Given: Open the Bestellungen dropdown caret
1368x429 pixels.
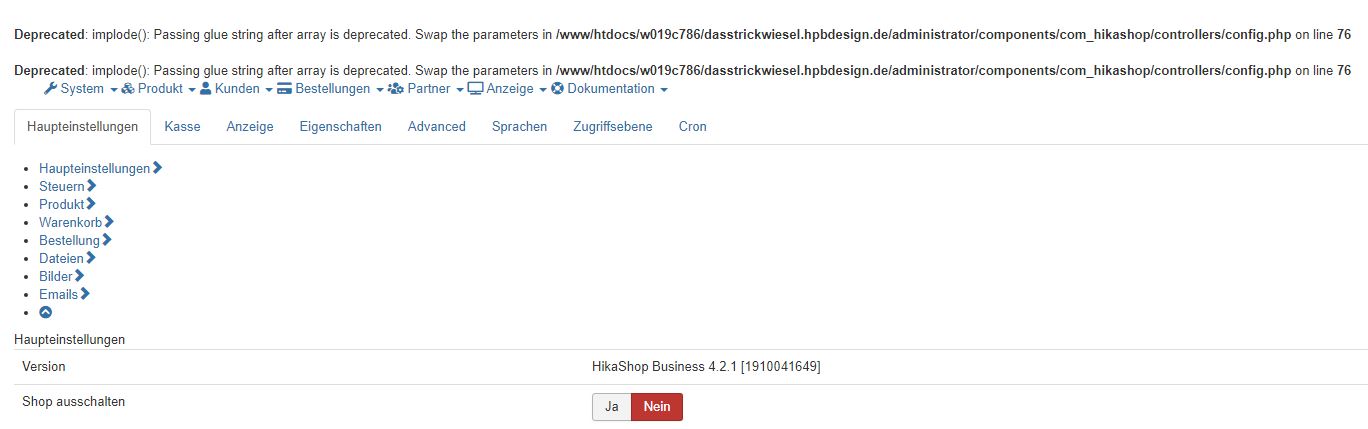Looking at the screenshot, I should pyautogui.click(x=380, y=90).
